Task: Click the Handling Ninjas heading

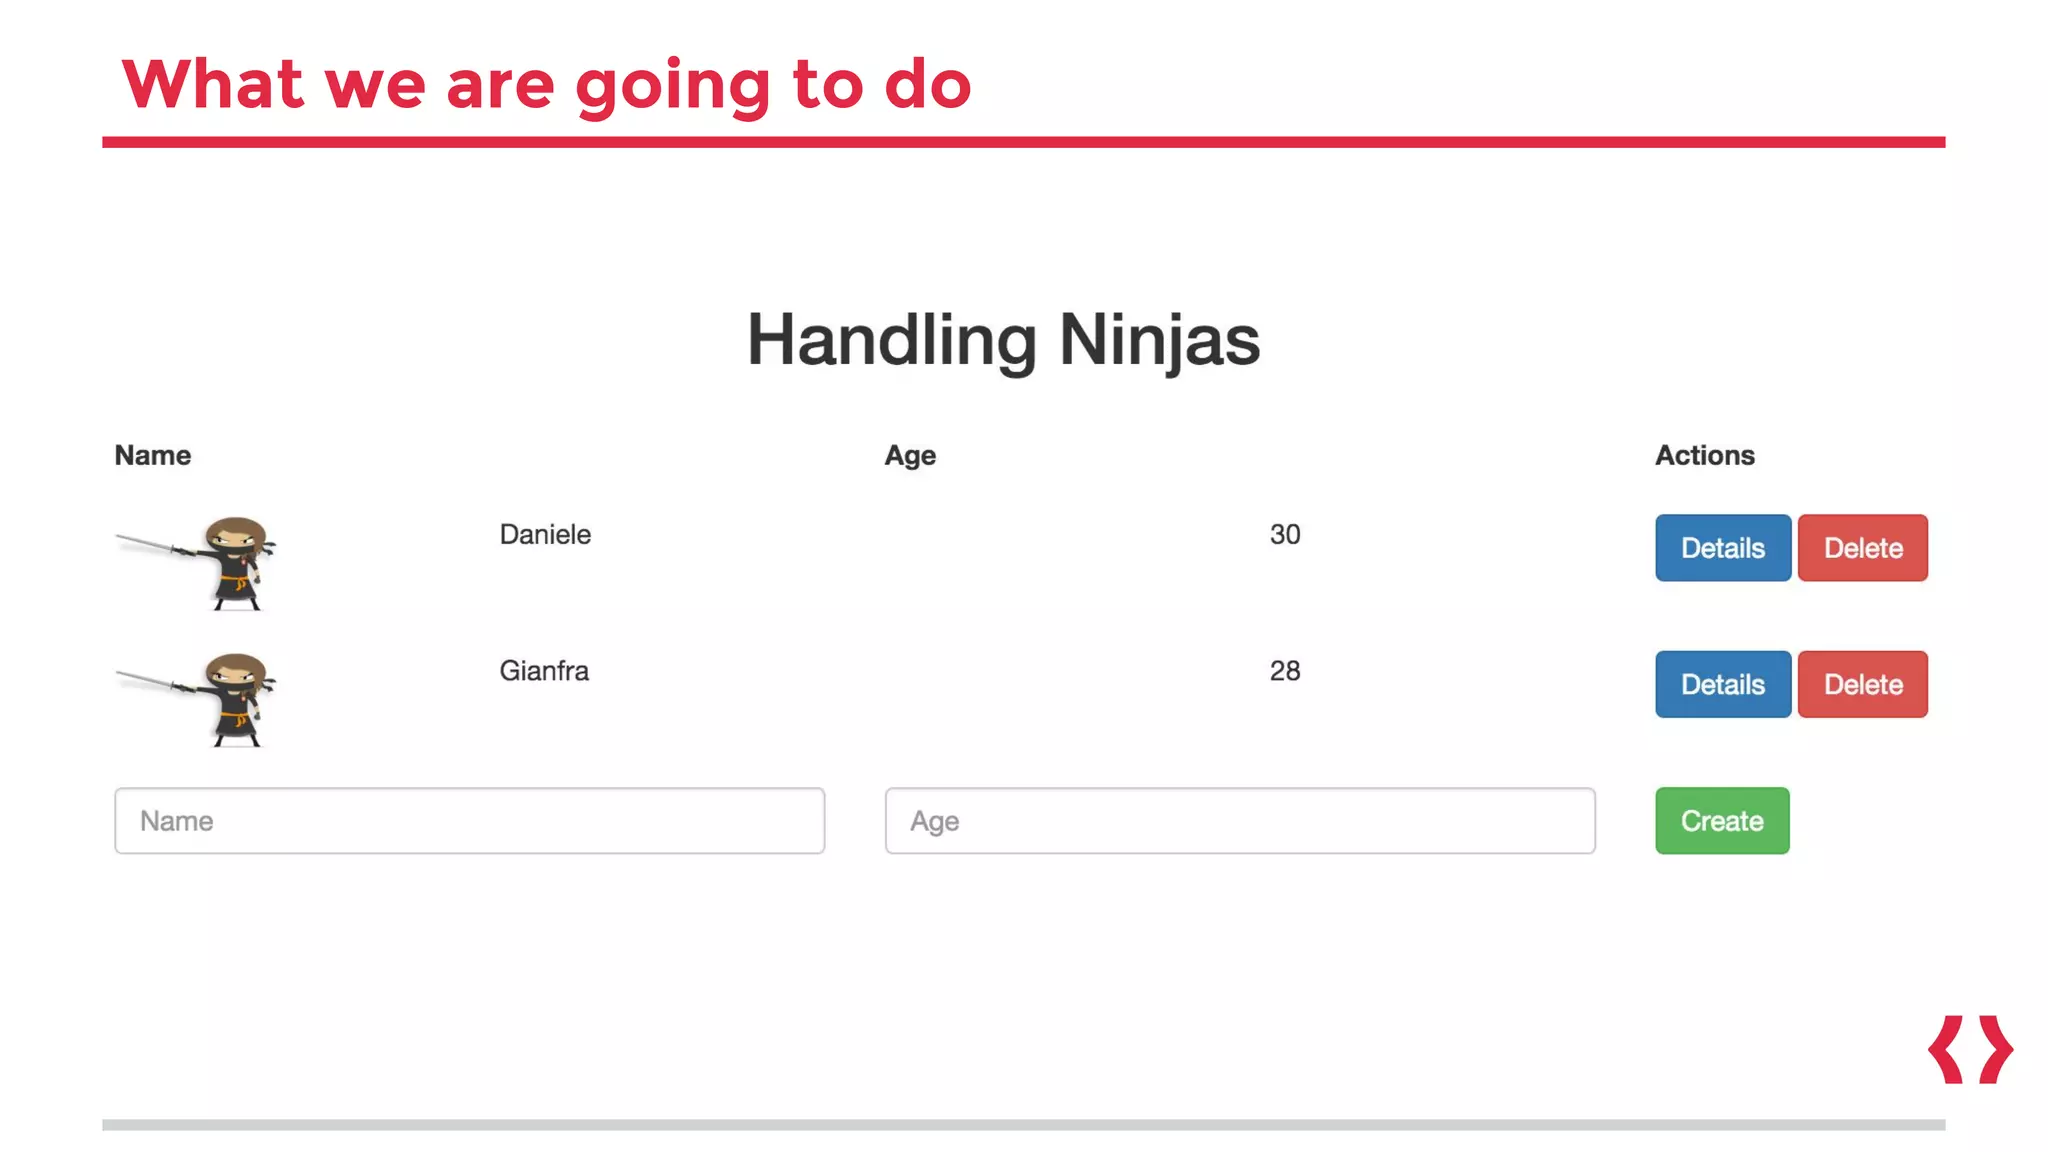Action: (1003, 340)
